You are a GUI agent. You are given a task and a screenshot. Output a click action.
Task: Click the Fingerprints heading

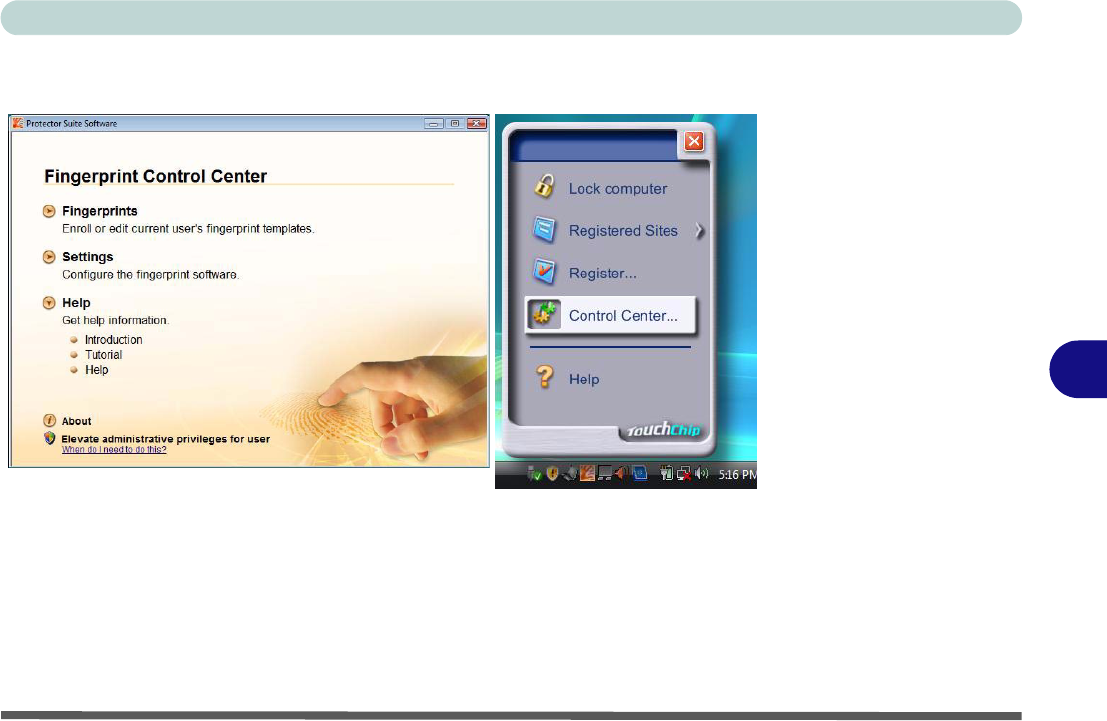(100, 211)
